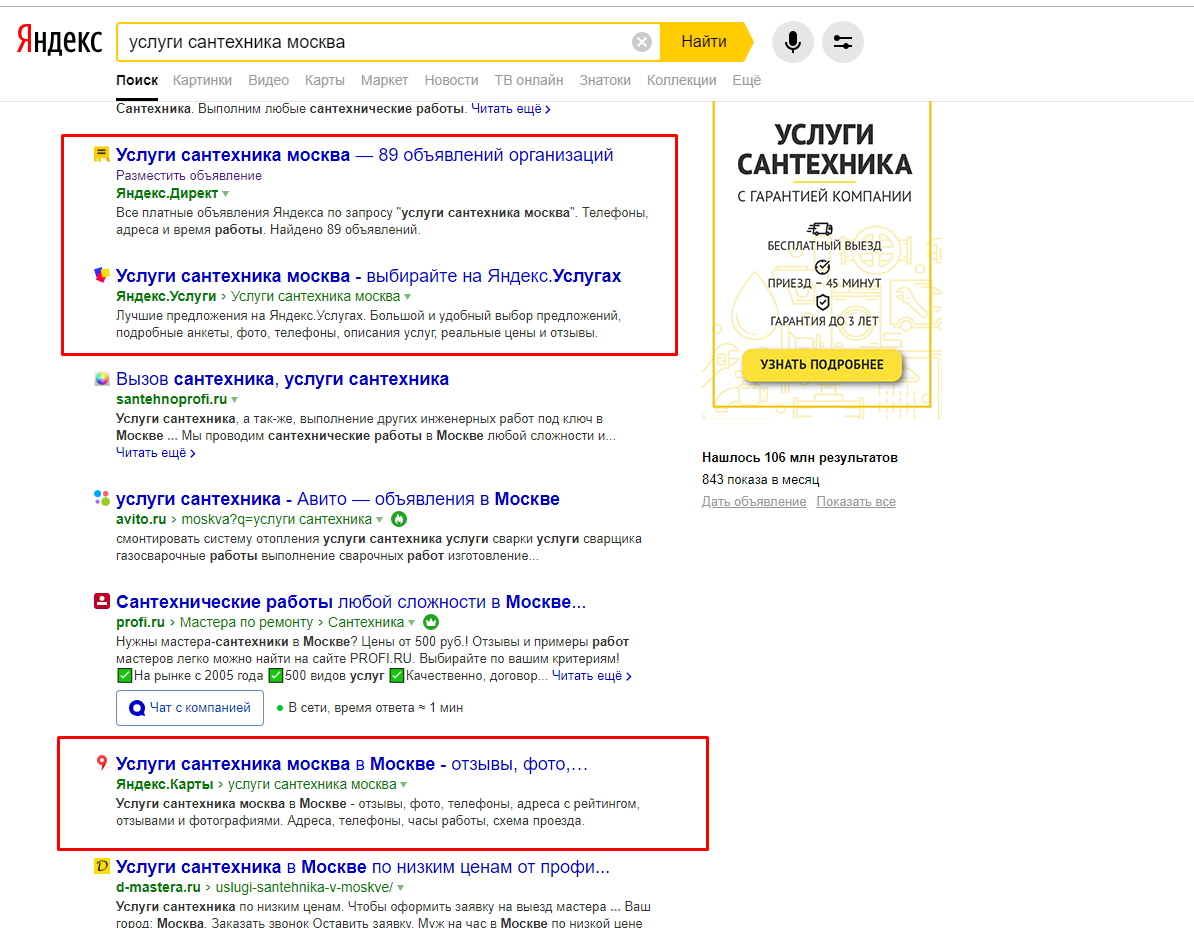
Task: Click the Яндекс.Услуги result favicon
Action: (101, 275)
